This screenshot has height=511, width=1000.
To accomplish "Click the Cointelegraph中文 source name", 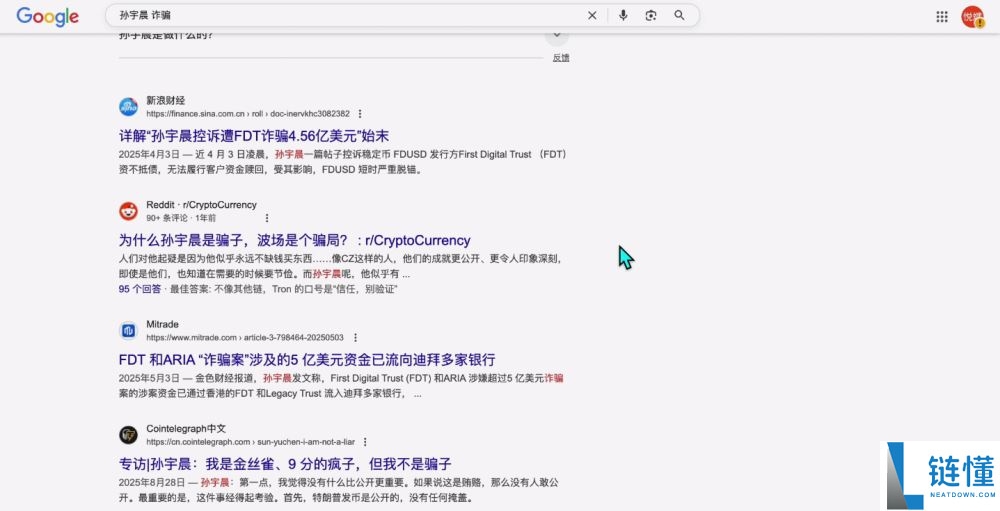I will tap(186, 429).
